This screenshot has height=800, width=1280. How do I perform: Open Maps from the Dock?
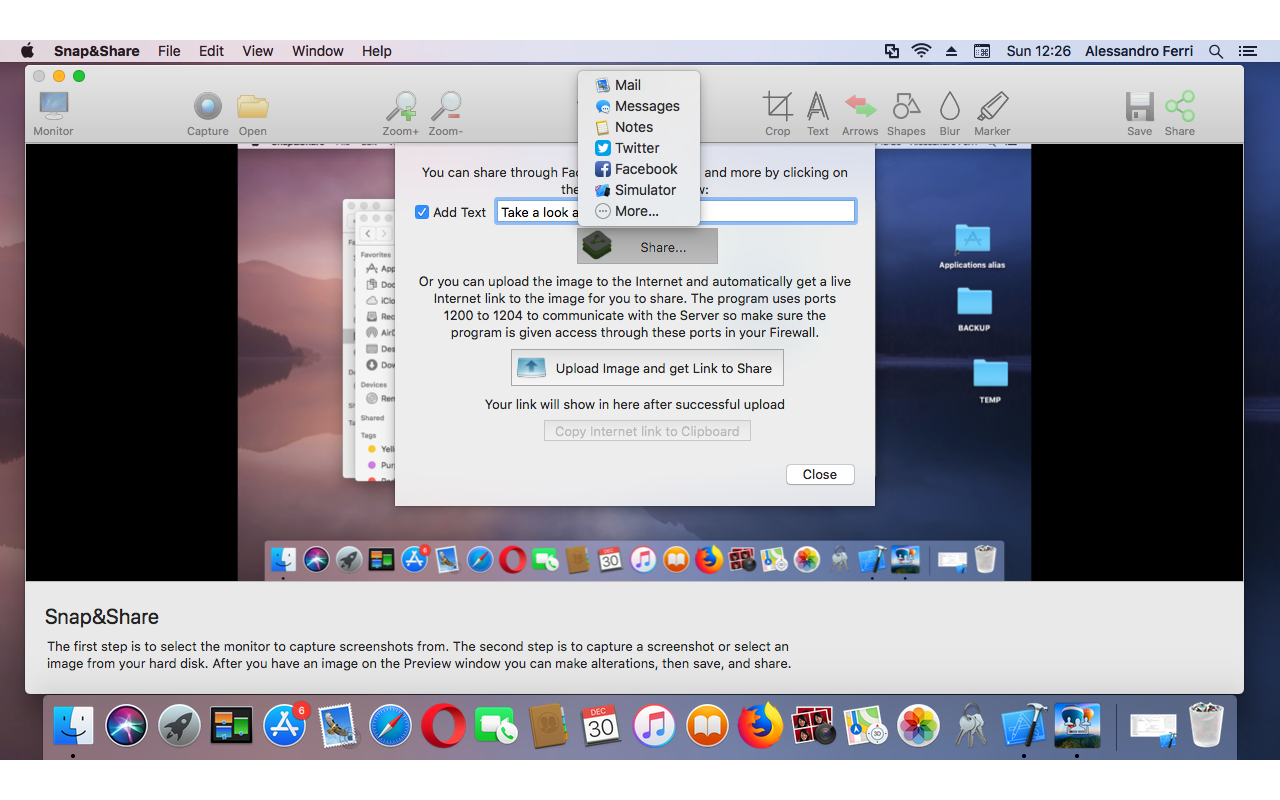point(865,726)
